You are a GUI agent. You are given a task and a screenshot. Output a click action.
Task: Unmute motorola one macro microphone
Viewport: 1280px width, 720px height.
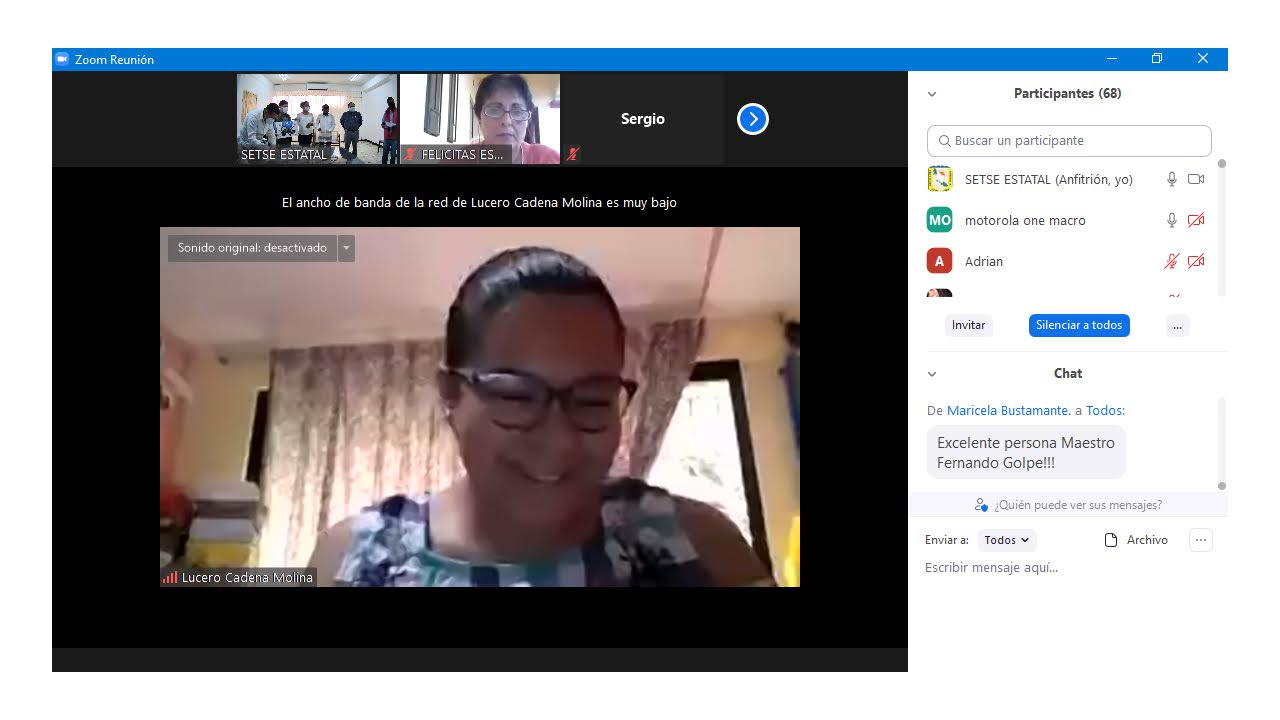pos(1171,220)
